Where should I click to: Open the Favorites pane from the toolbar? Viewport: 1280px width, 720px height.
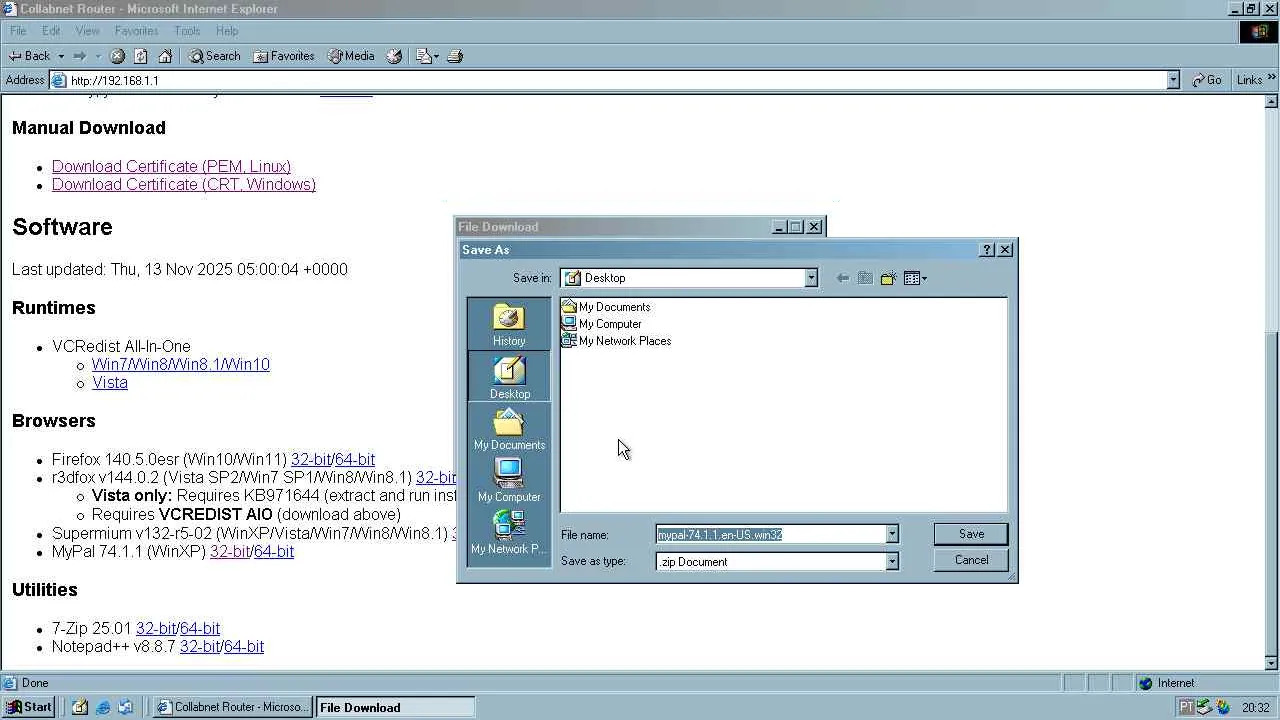(x=284, y=56)
